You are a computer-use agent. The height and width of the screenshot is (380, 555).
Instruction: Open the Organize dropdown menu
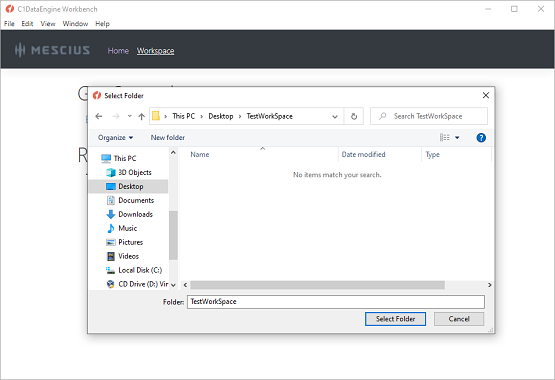click(115, 138)
